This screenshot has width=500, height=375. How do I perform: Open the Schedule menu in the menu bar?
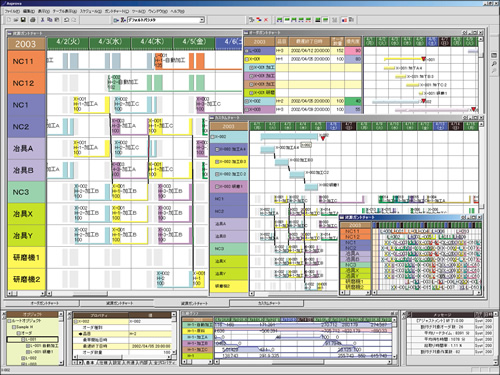coord(90,11)
